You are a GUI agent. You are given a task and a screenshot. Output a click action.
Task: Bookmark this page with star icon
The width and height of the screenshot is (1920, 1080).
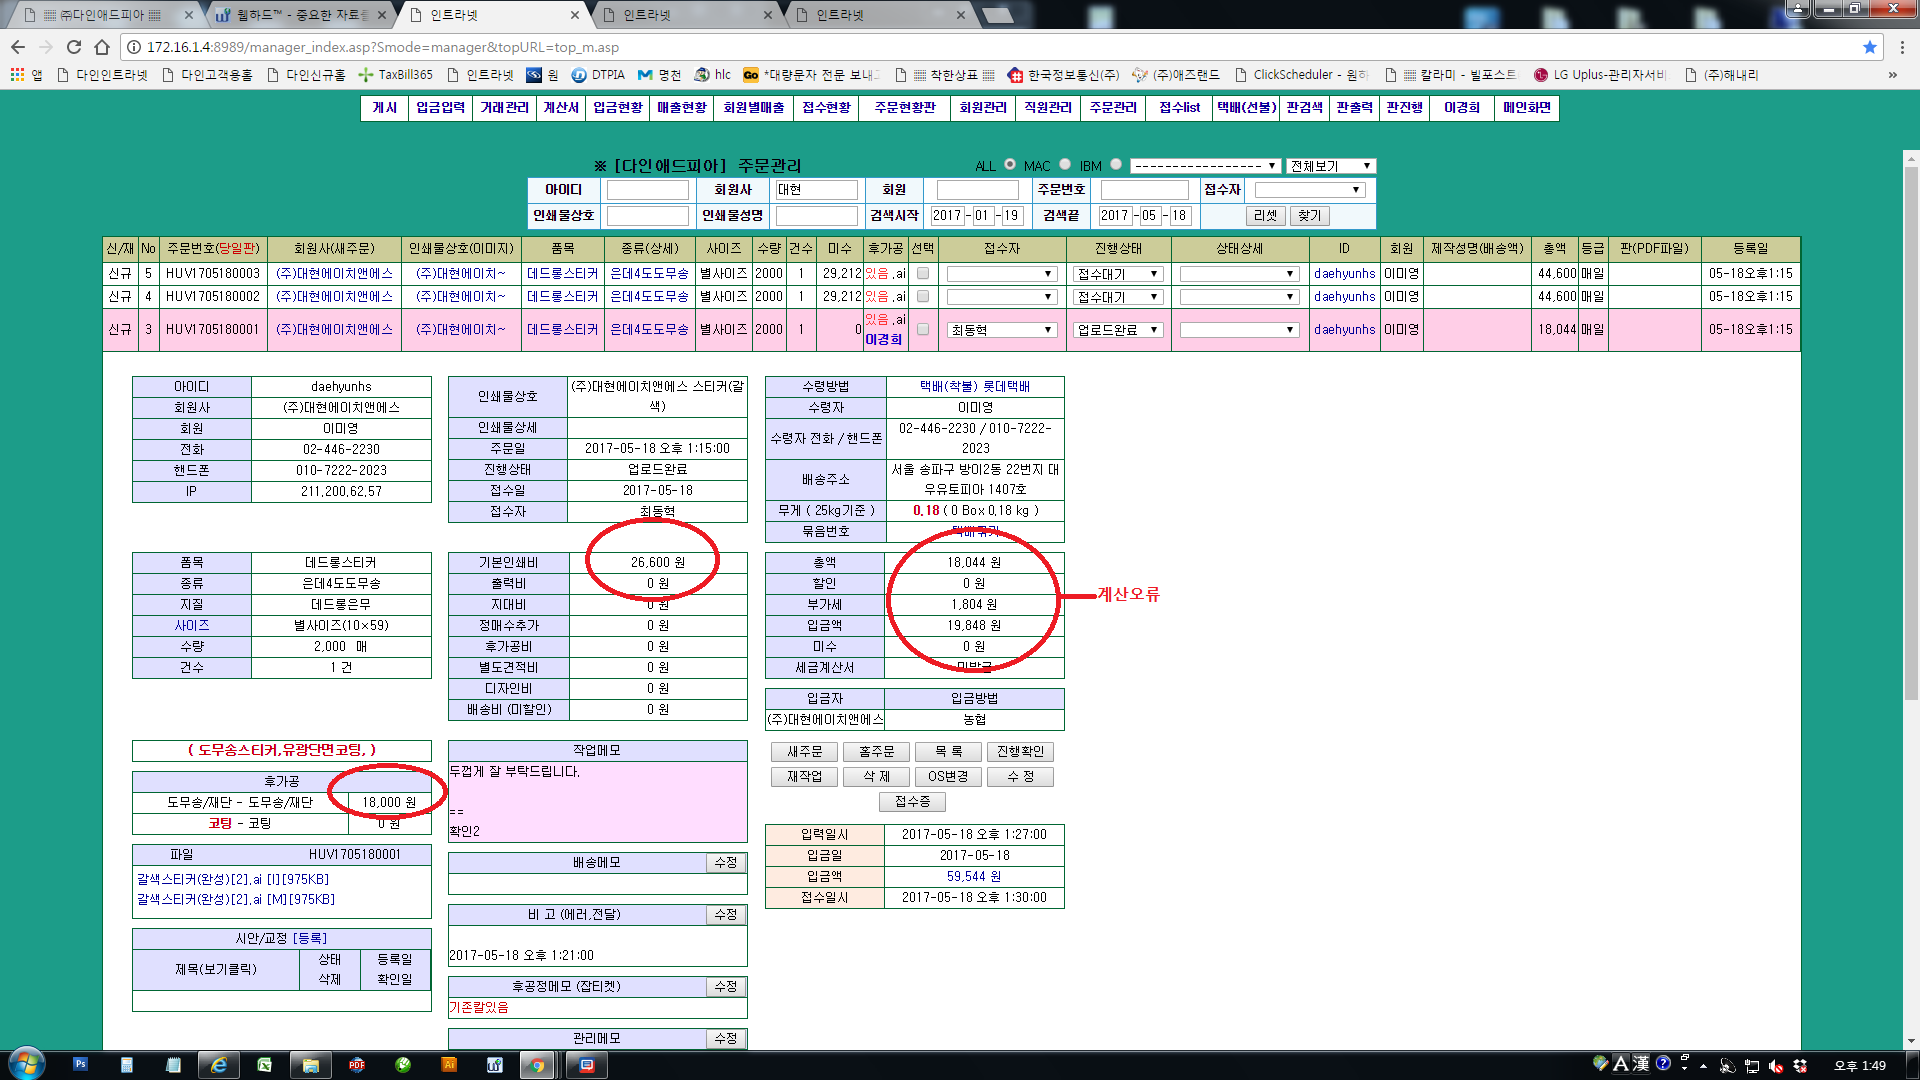point(1869,47)
